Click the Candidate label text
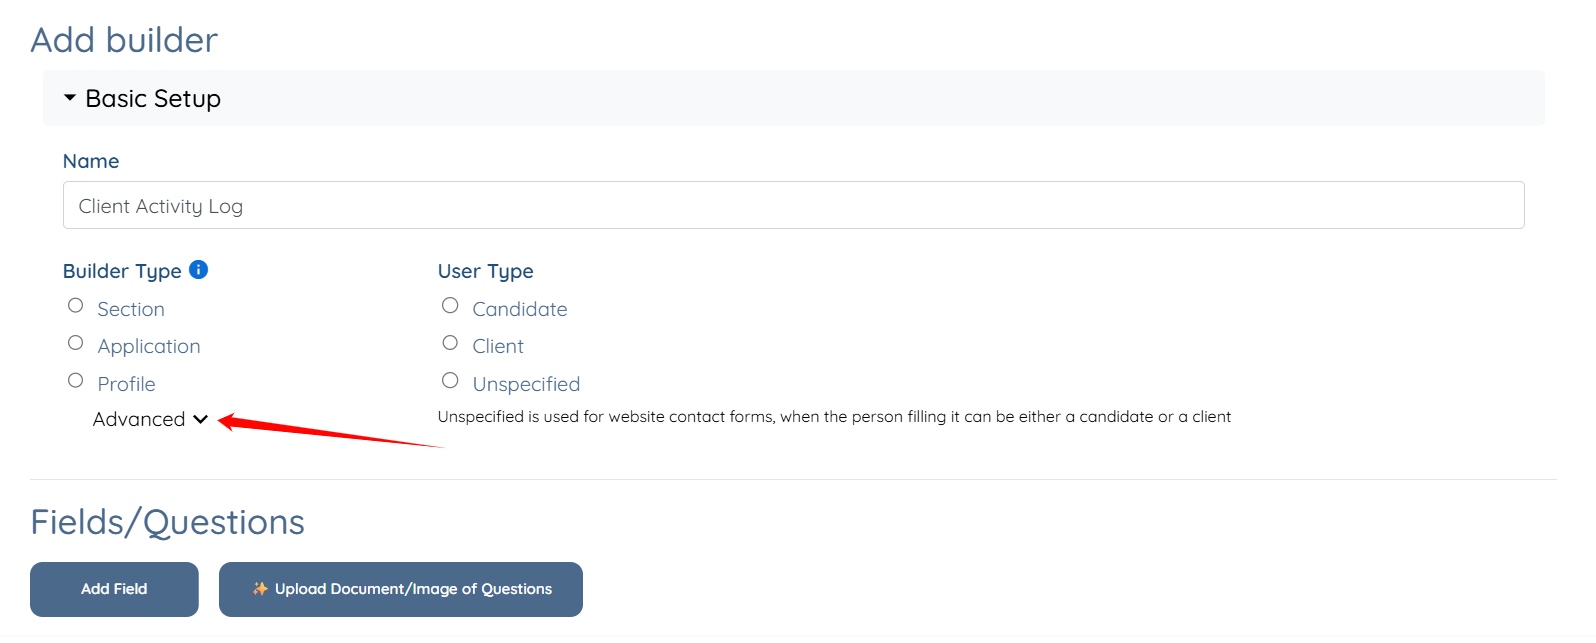This screenshot has width=1596, height=643. (x=519, y=309)
